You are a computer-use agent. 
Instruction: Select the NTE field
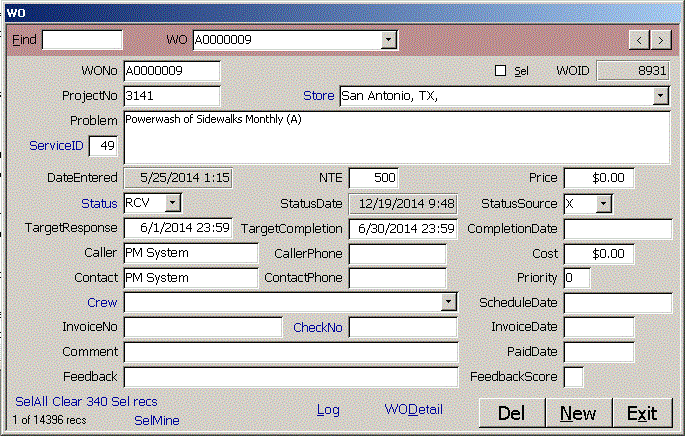tap(373, 178)
